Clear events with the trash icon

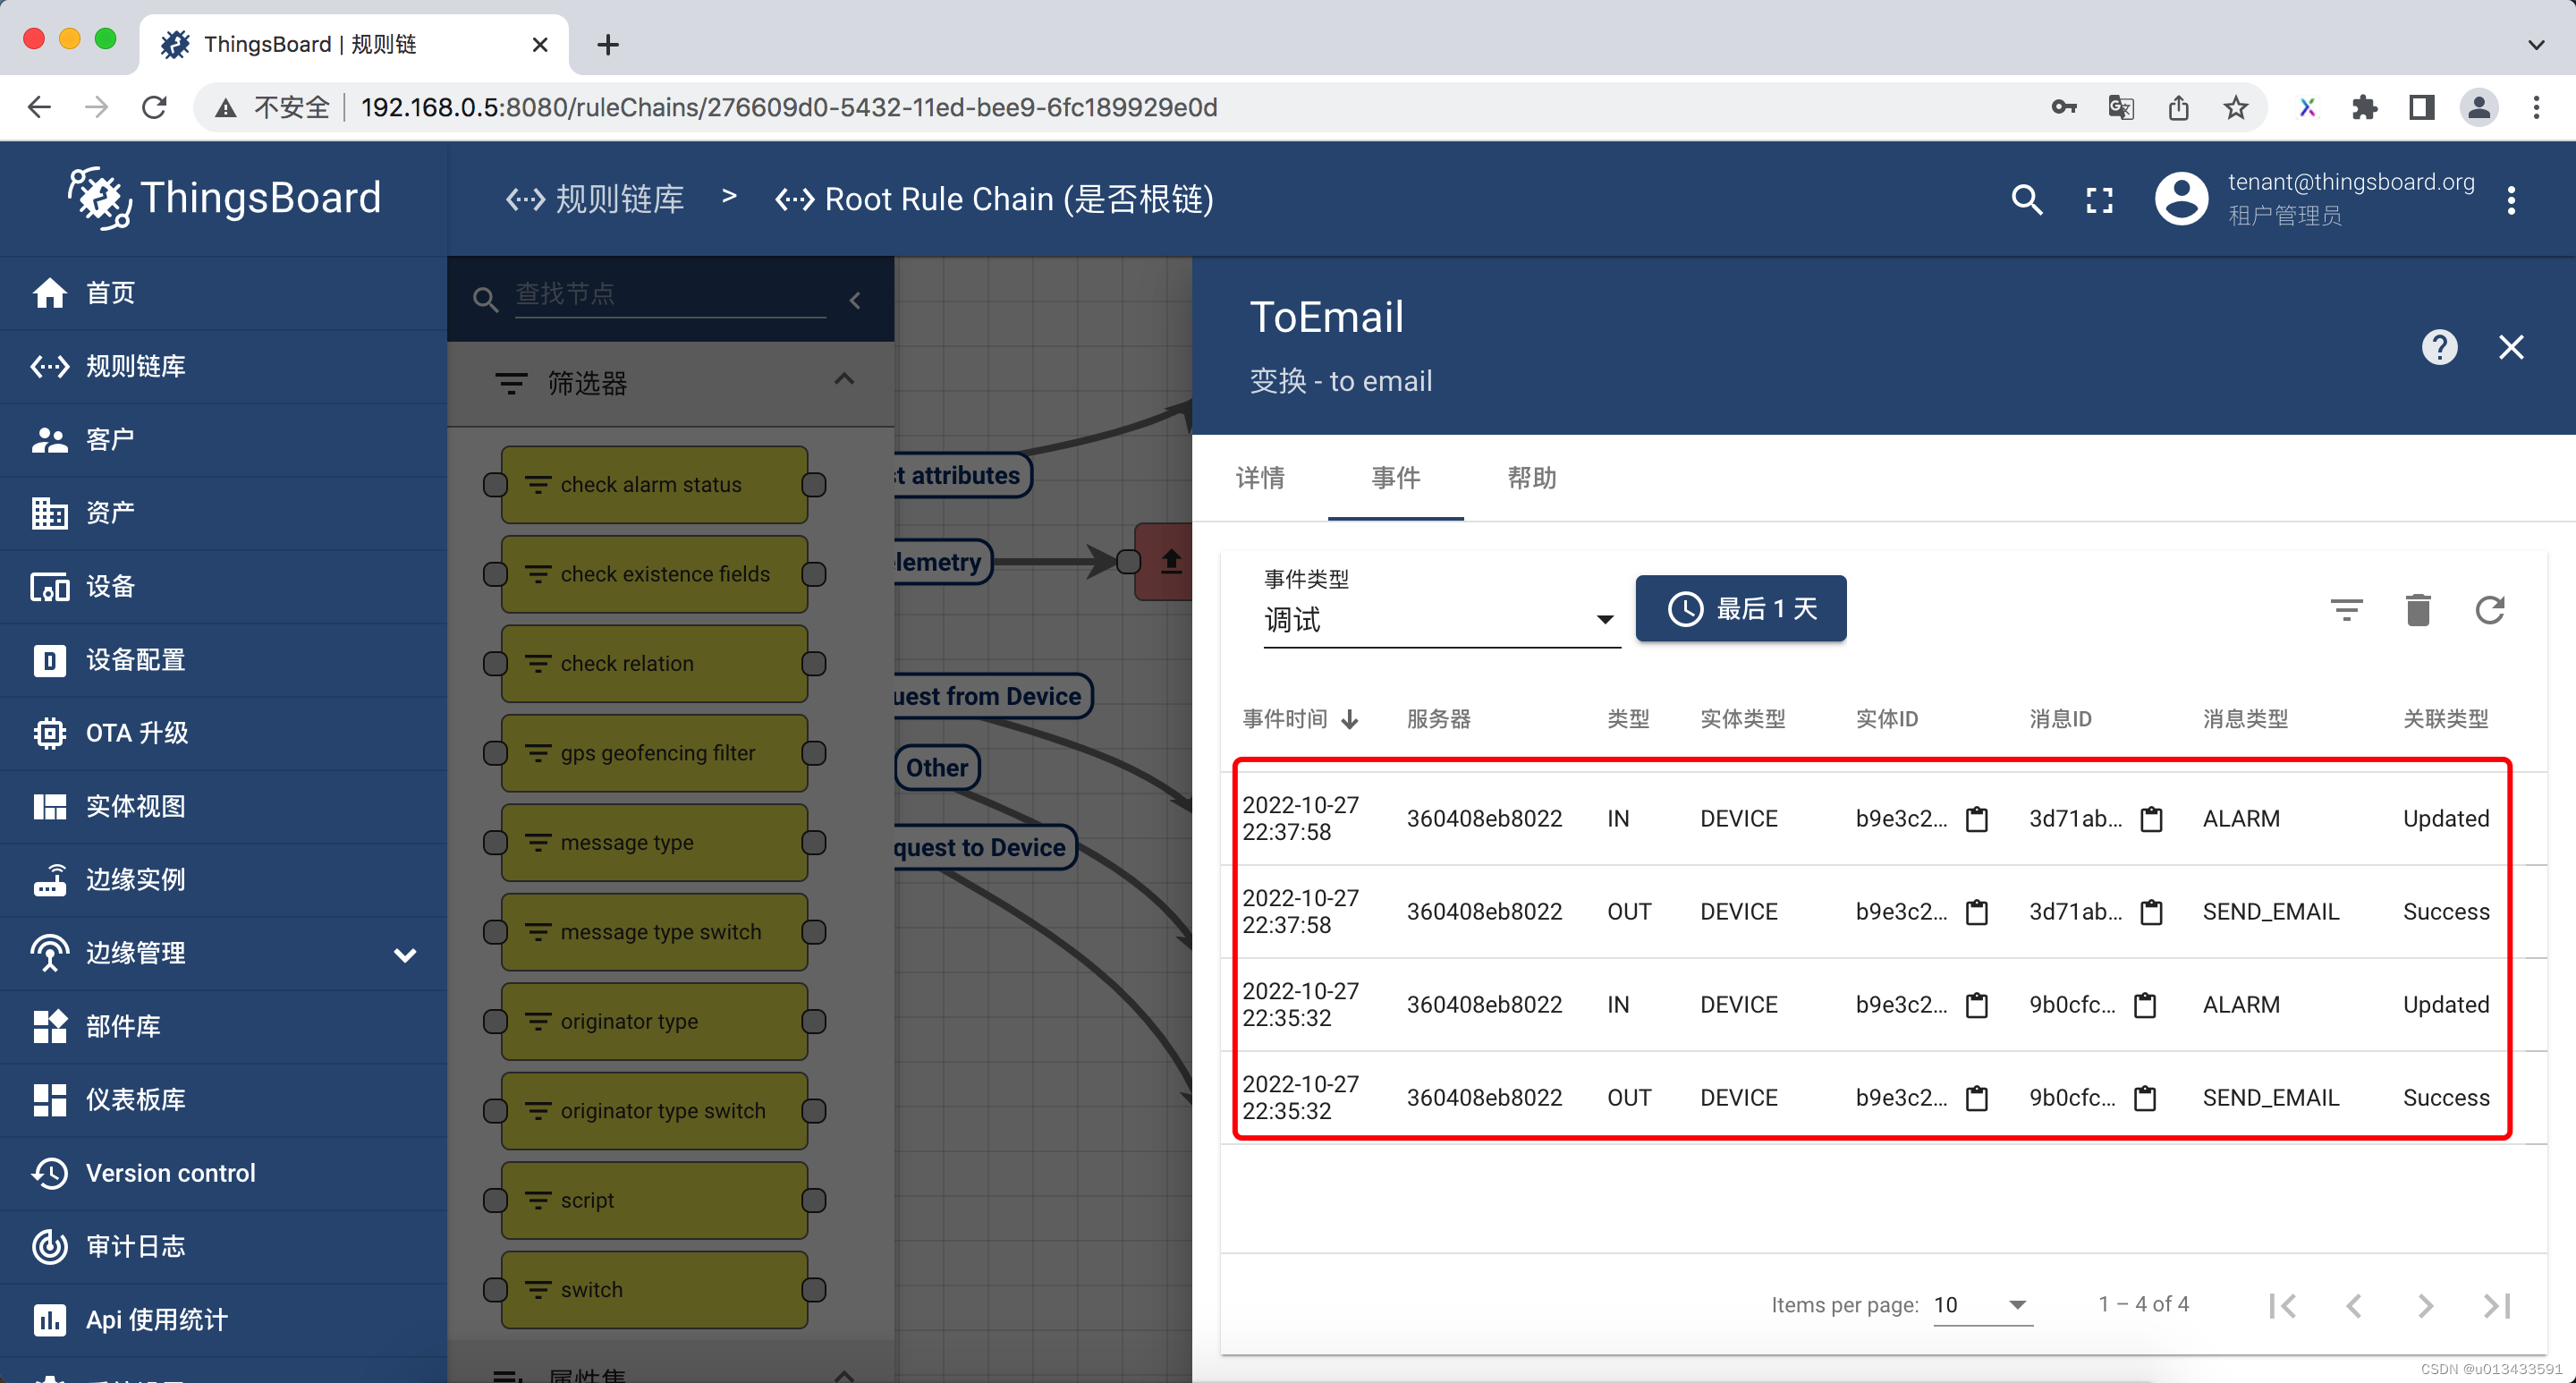[2418, 610]
